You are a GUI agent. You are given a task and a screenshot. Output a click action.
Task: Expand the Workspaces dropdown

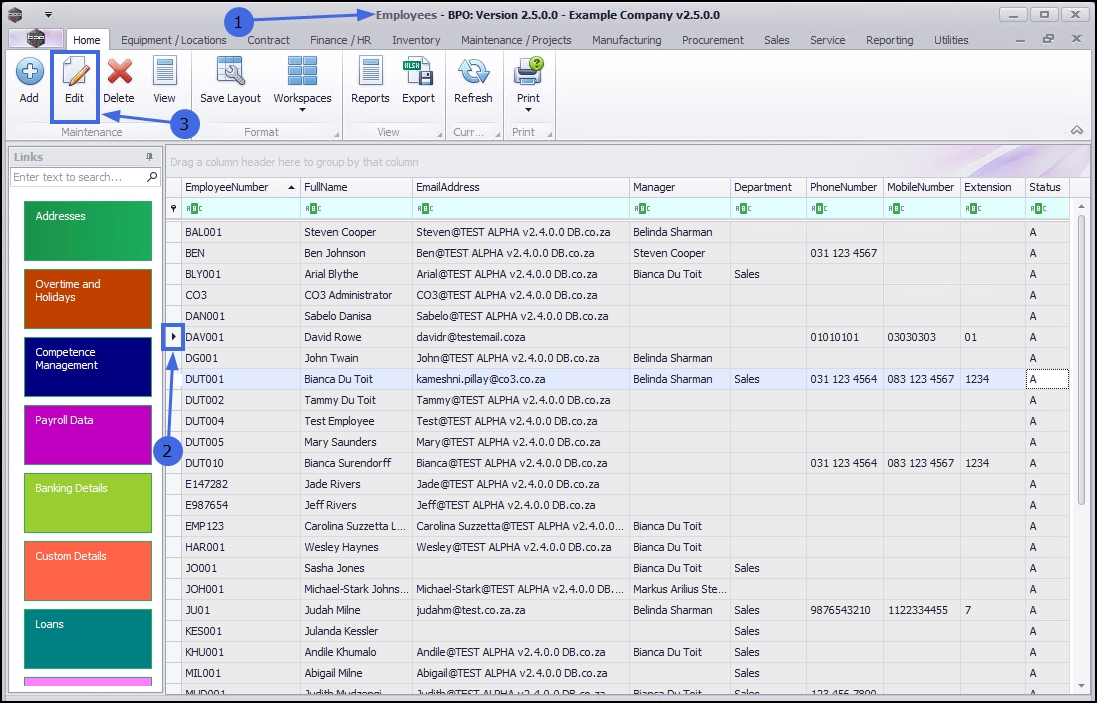click(x=302, y=110)
